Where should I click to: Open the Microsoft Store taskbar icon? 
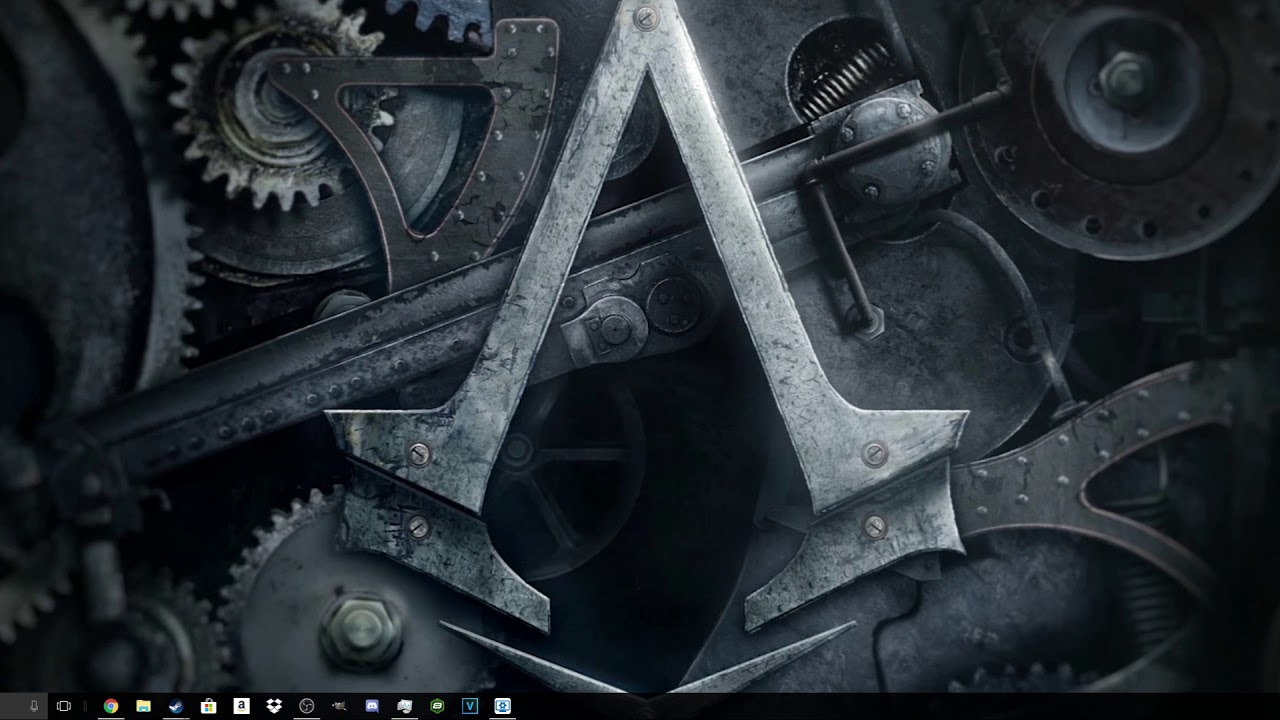(x=208, y=706)
